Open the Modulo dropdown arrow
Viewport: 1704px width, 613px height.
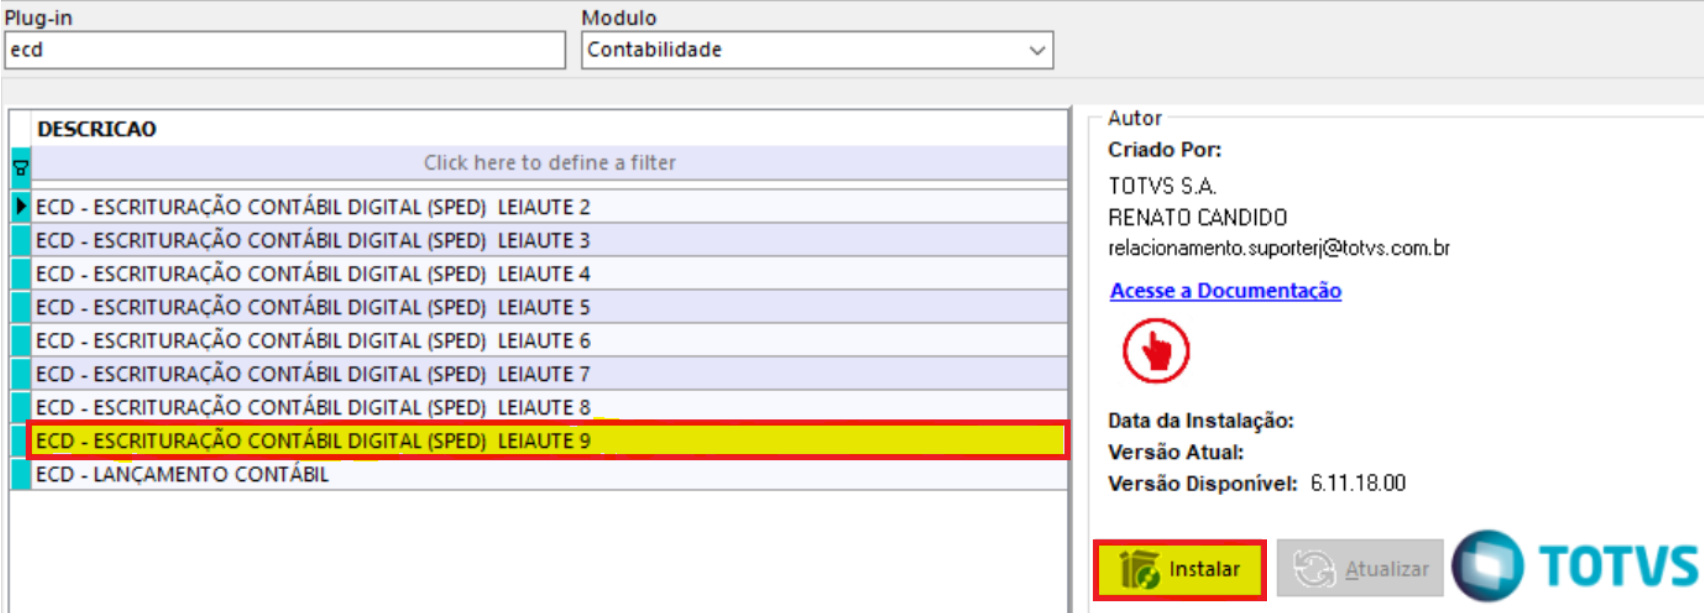pyautogui.click(x=1037, y=50)
